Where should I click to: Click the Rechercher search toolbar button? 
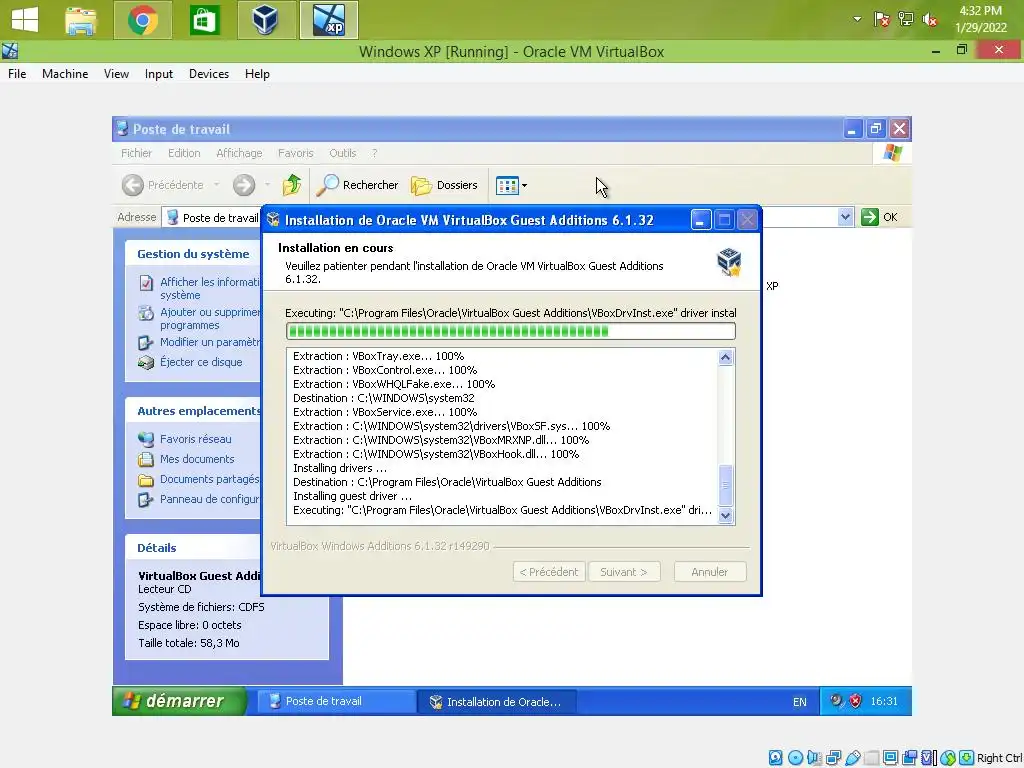point(357,185)
